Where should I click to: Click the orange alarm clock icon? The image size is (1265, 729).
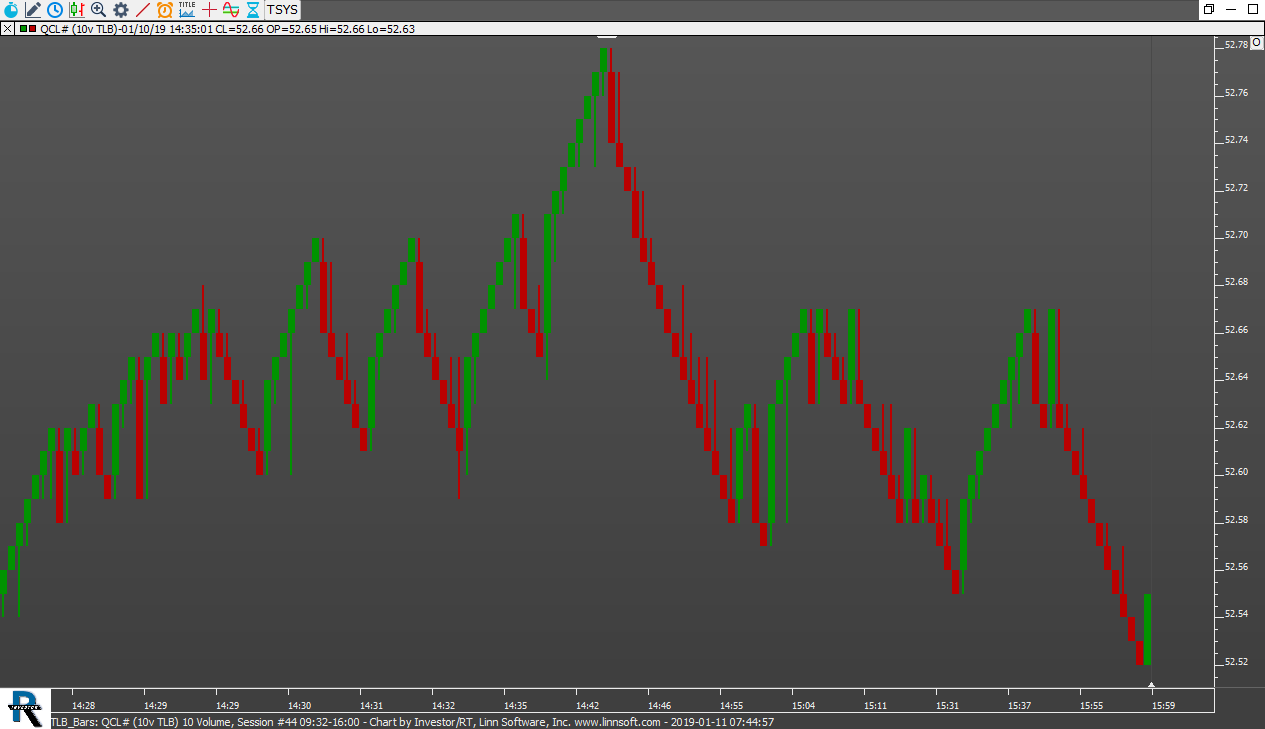(165, 10)
